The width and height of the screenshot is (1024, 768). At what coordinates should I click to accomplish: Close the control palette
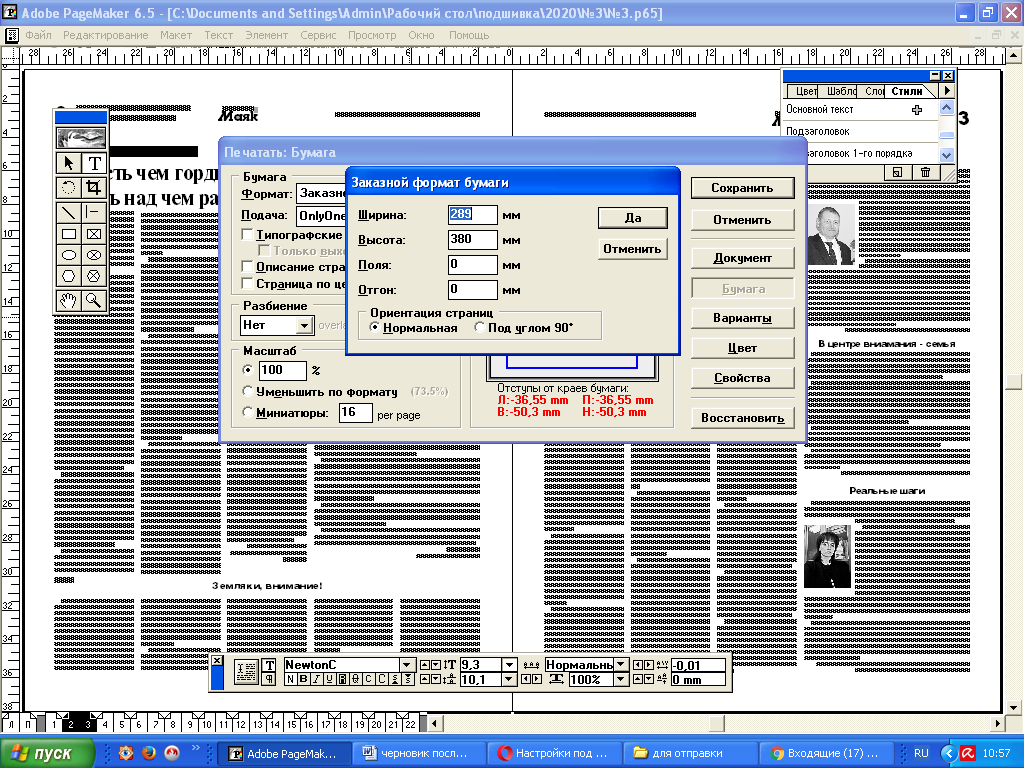click(217, 661)
